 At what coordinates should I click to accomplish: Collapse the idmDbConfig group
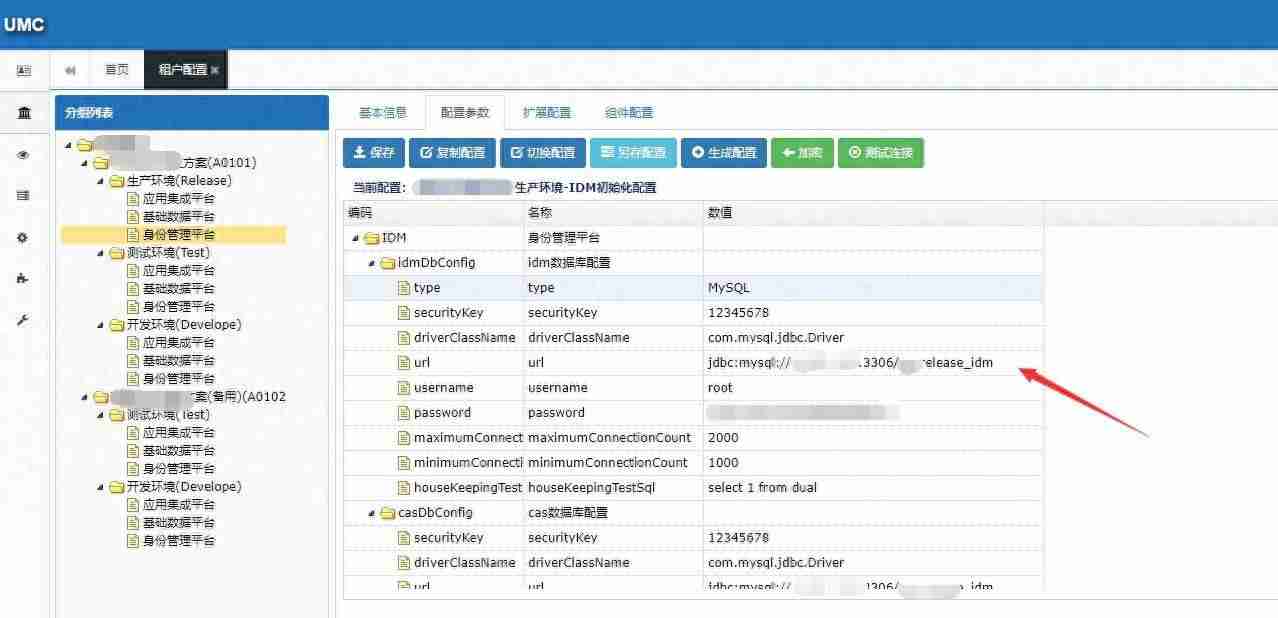point(372,263)
